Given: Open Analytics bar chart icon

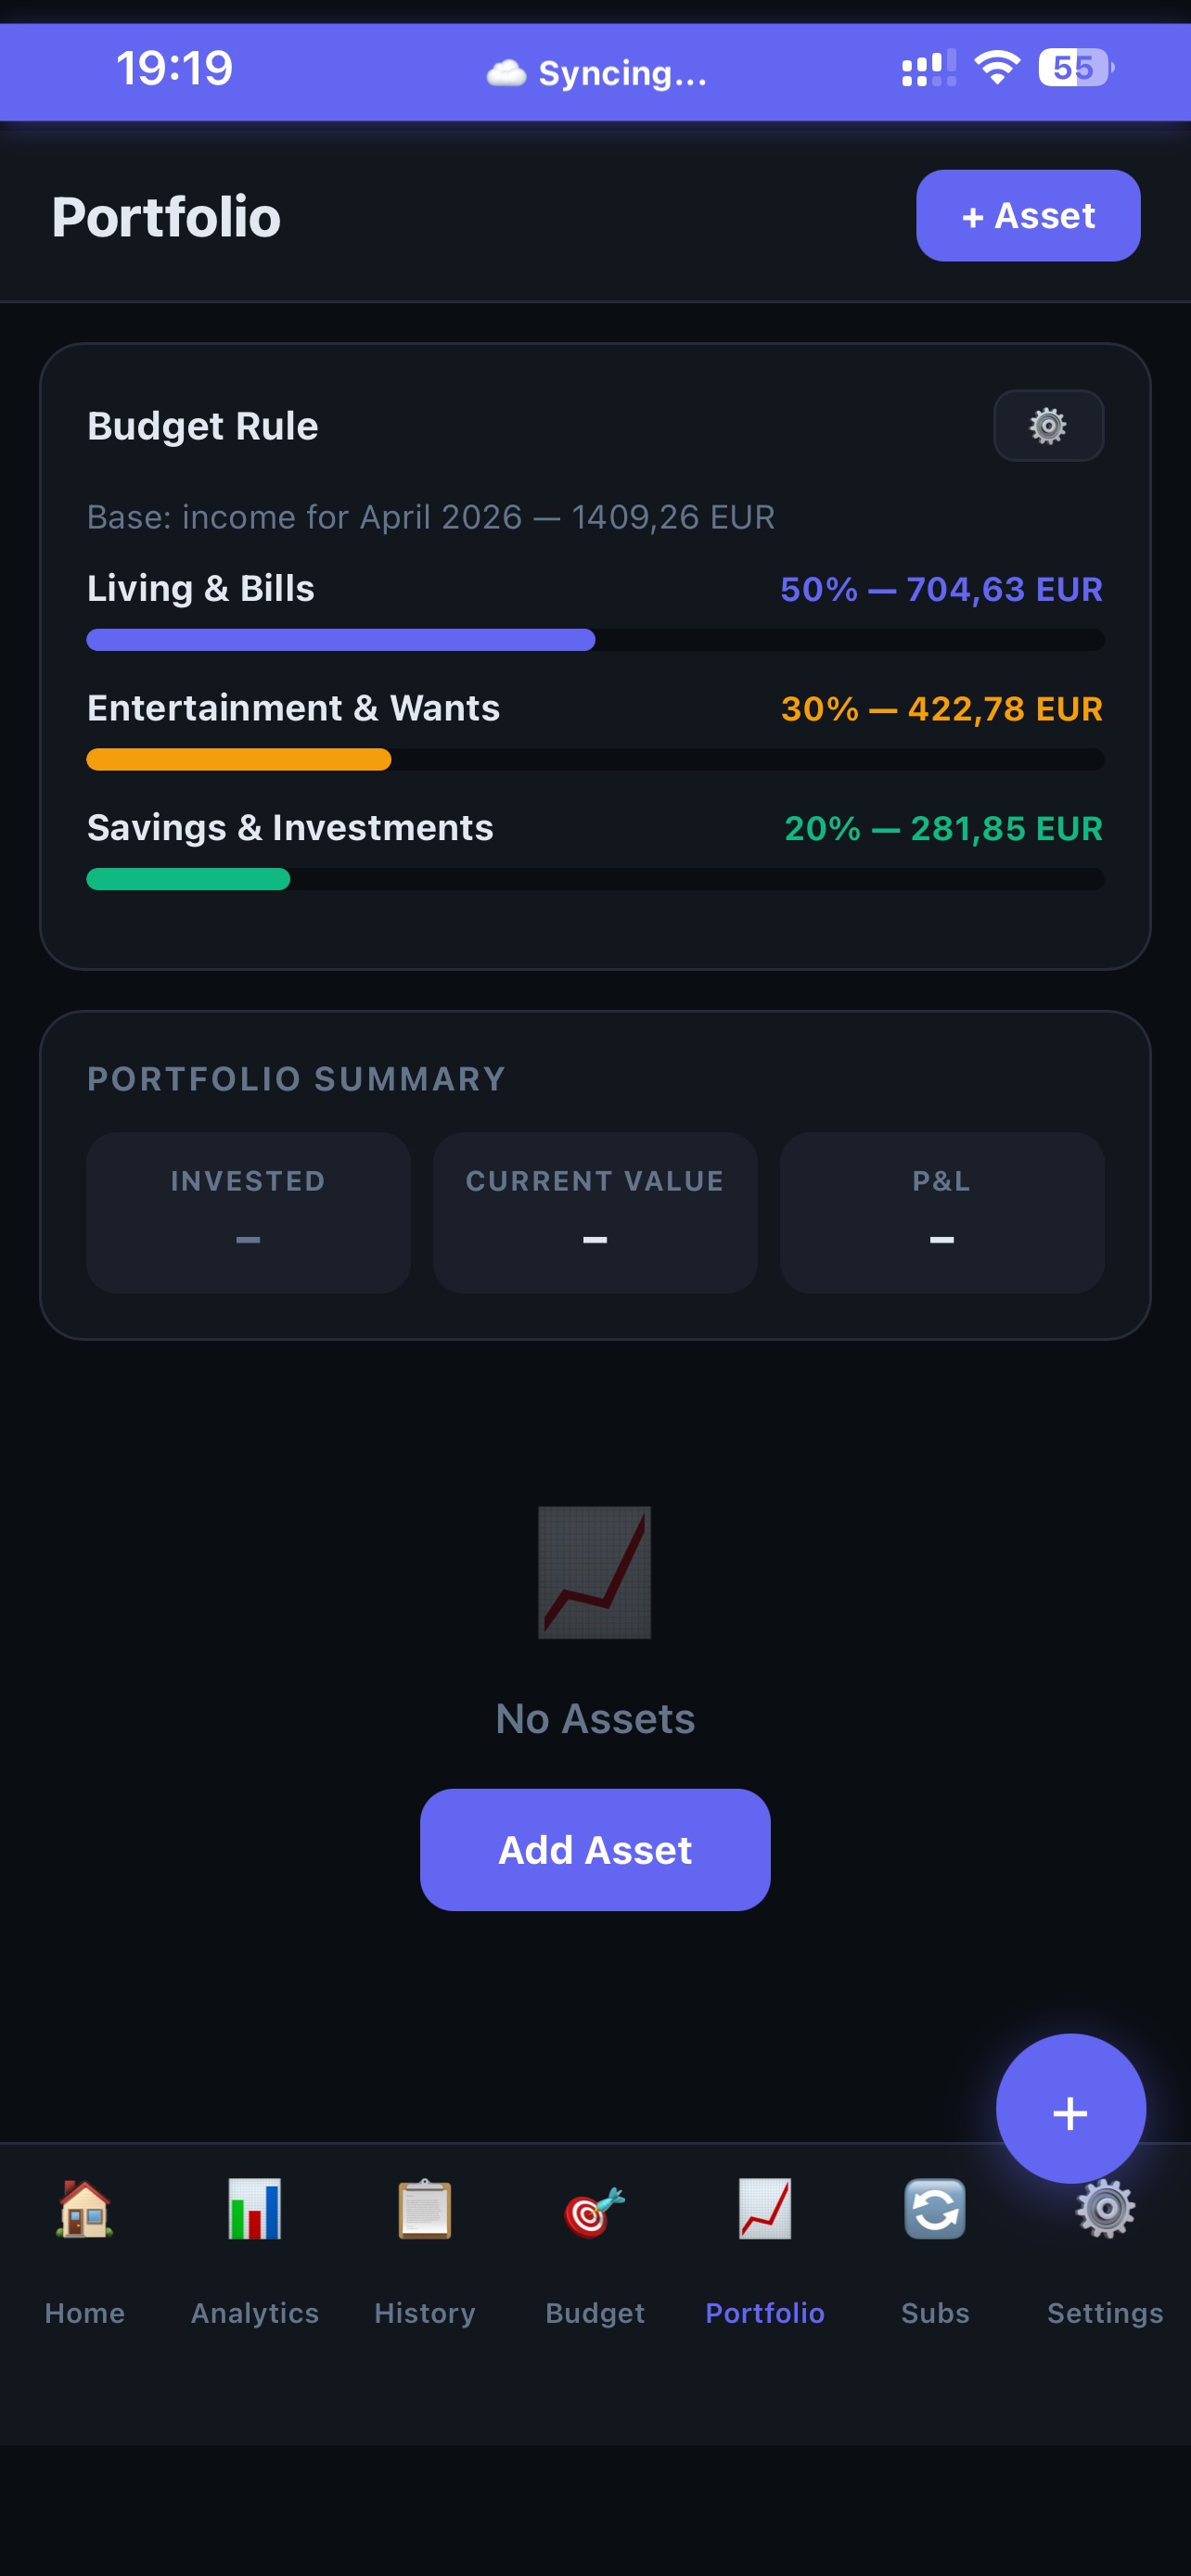Looking at the screenshot, I should click(x=255, y=2209).
